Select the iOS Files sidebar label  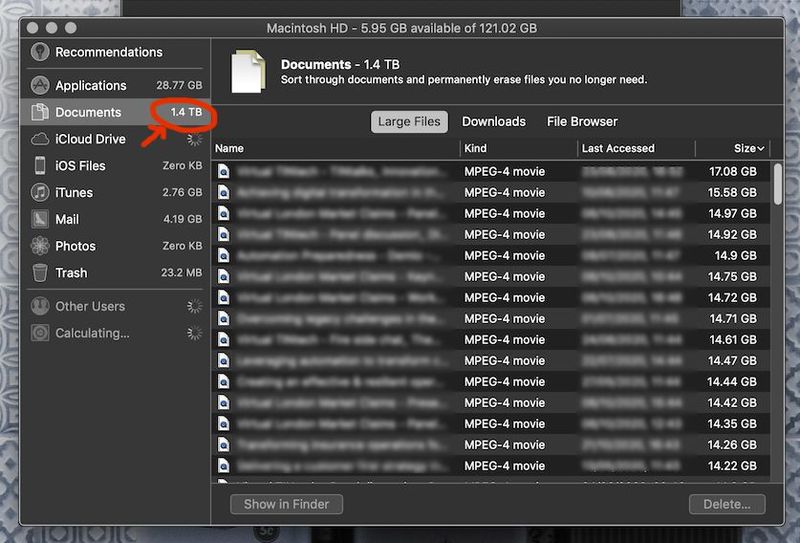pyautogui.click(x=80, y=165)
